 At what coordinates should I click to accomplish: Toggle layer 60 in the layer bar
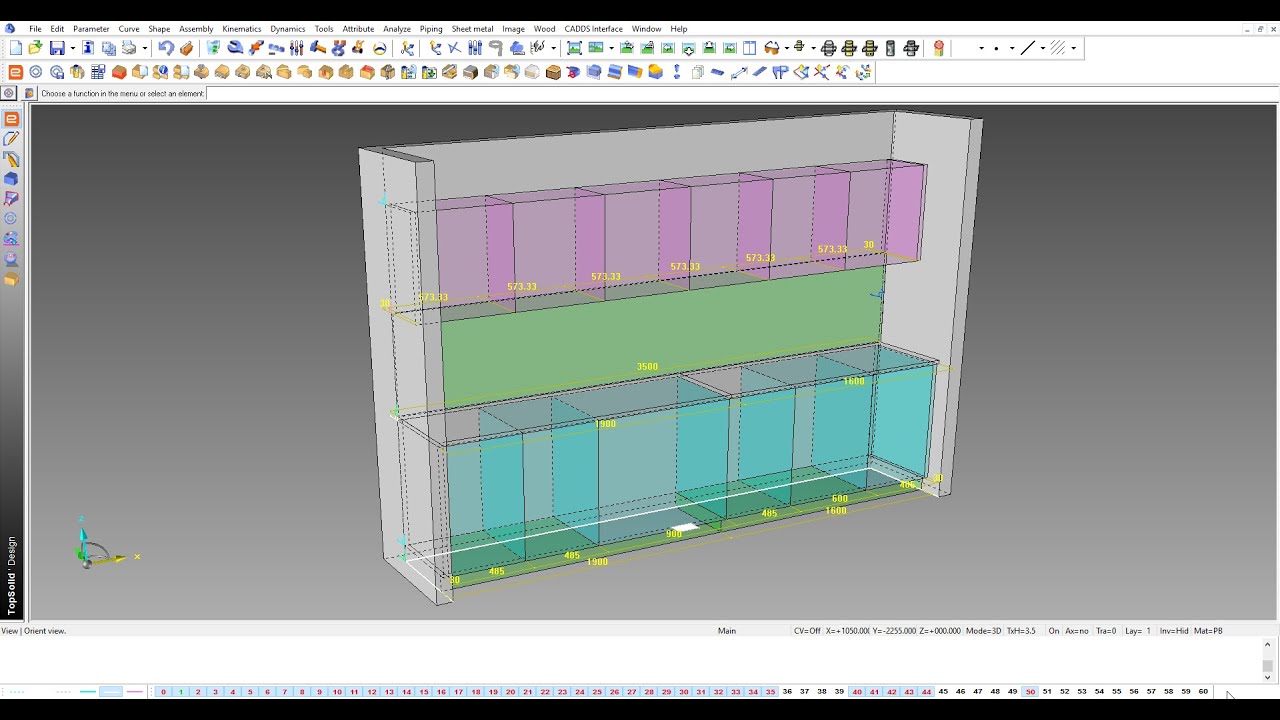point(1203,691)
